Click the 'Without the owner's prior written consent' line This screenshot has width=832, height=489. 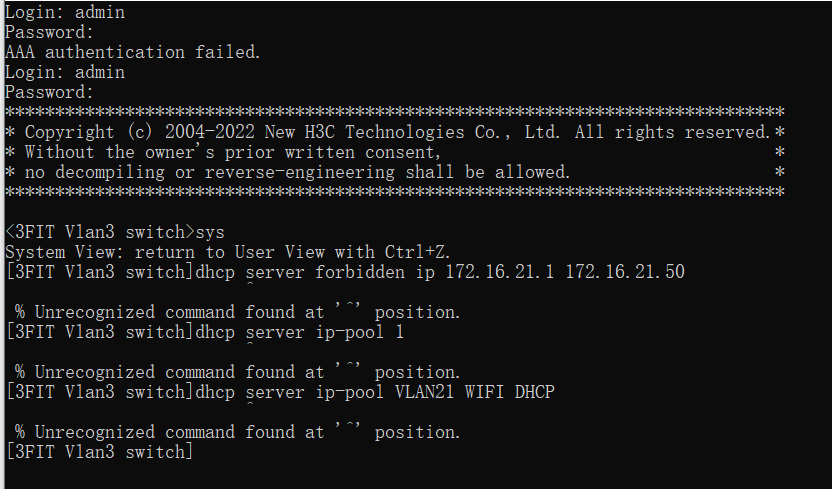click(232, 152)
